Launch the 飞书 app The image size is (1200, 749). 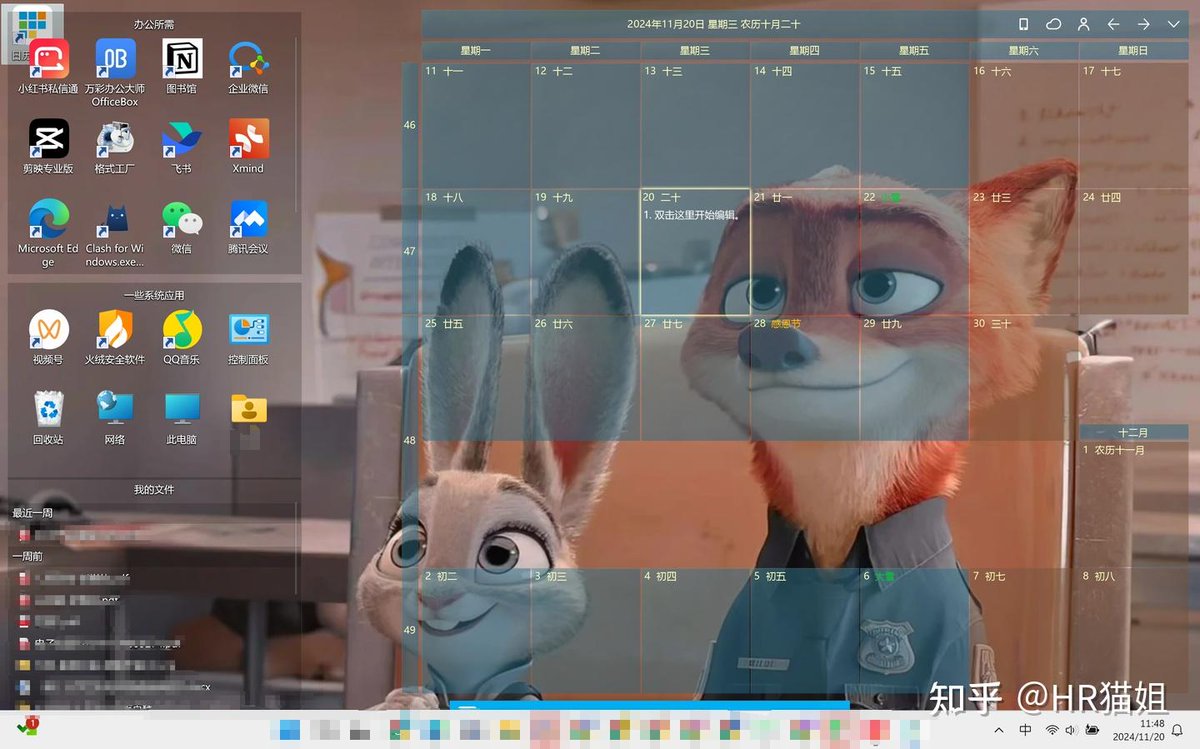(x=181, y=147)
